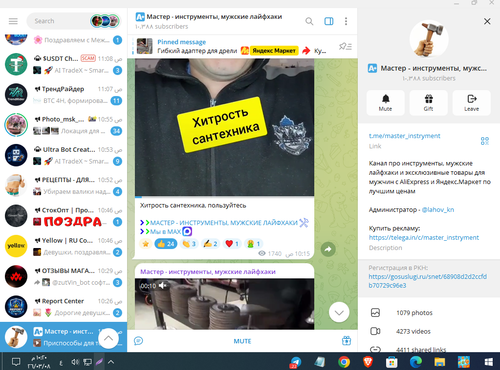Open the discussion comments icon at bottom left
500x370 pixels.
click(138, 341)
